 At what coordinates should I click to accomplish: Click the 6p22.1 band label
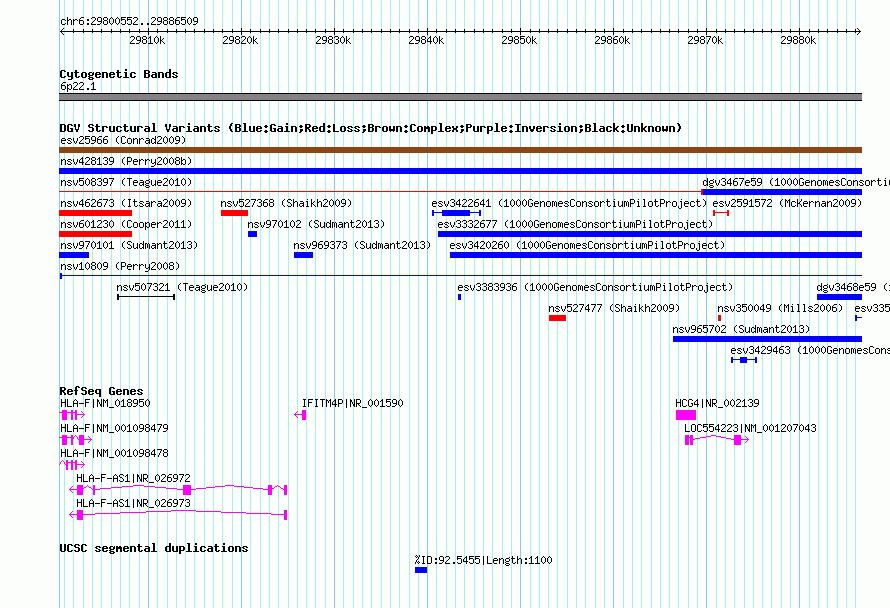[x=78, y=86]
